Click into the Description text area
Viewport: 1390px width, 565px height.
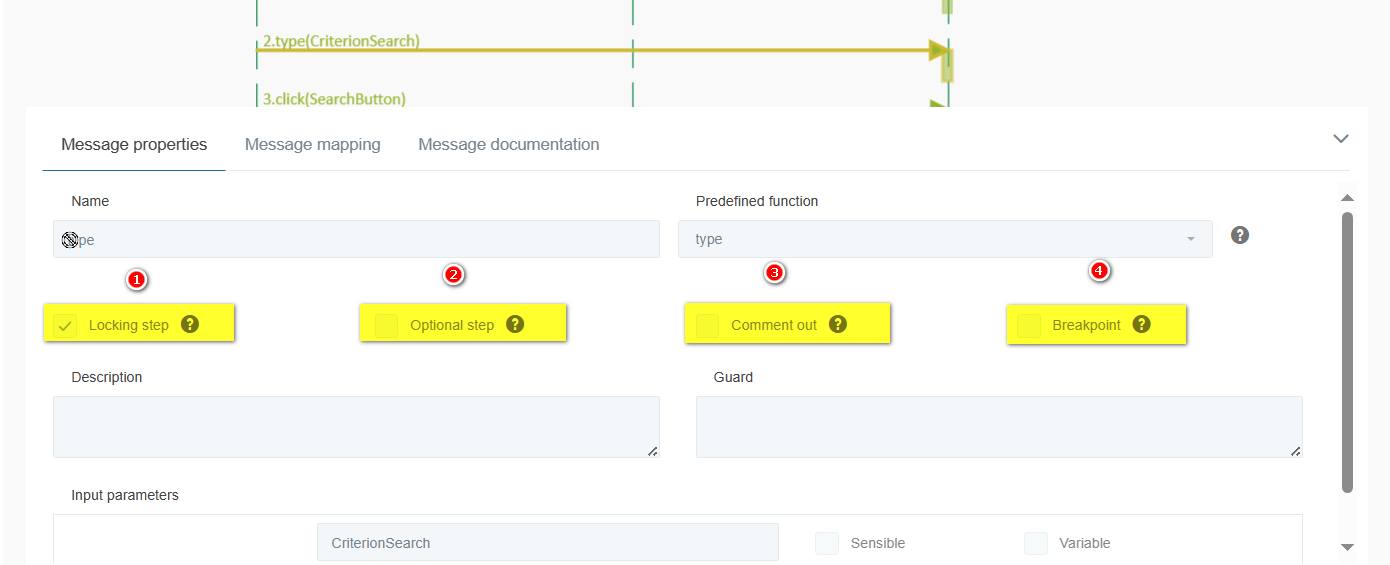click(356, 427)
